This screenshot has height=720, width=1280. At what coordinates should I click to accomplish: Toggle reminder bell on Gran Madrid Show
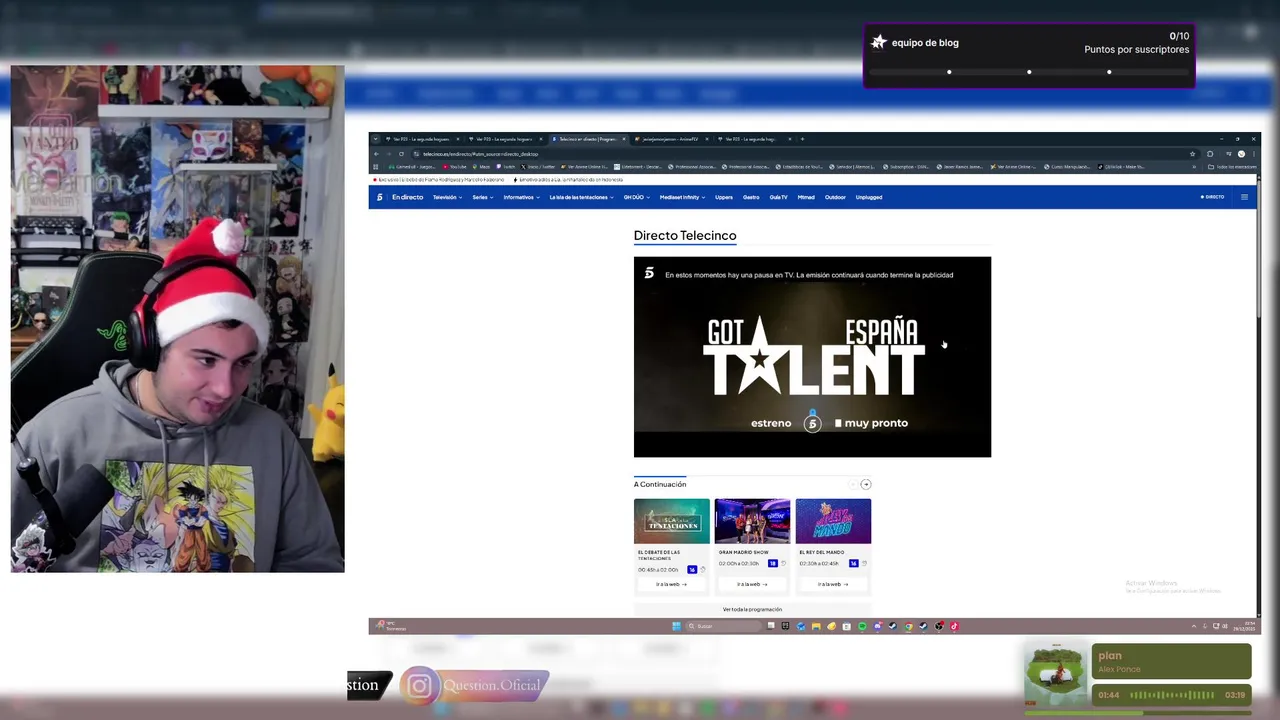click(x=783, y=563)
